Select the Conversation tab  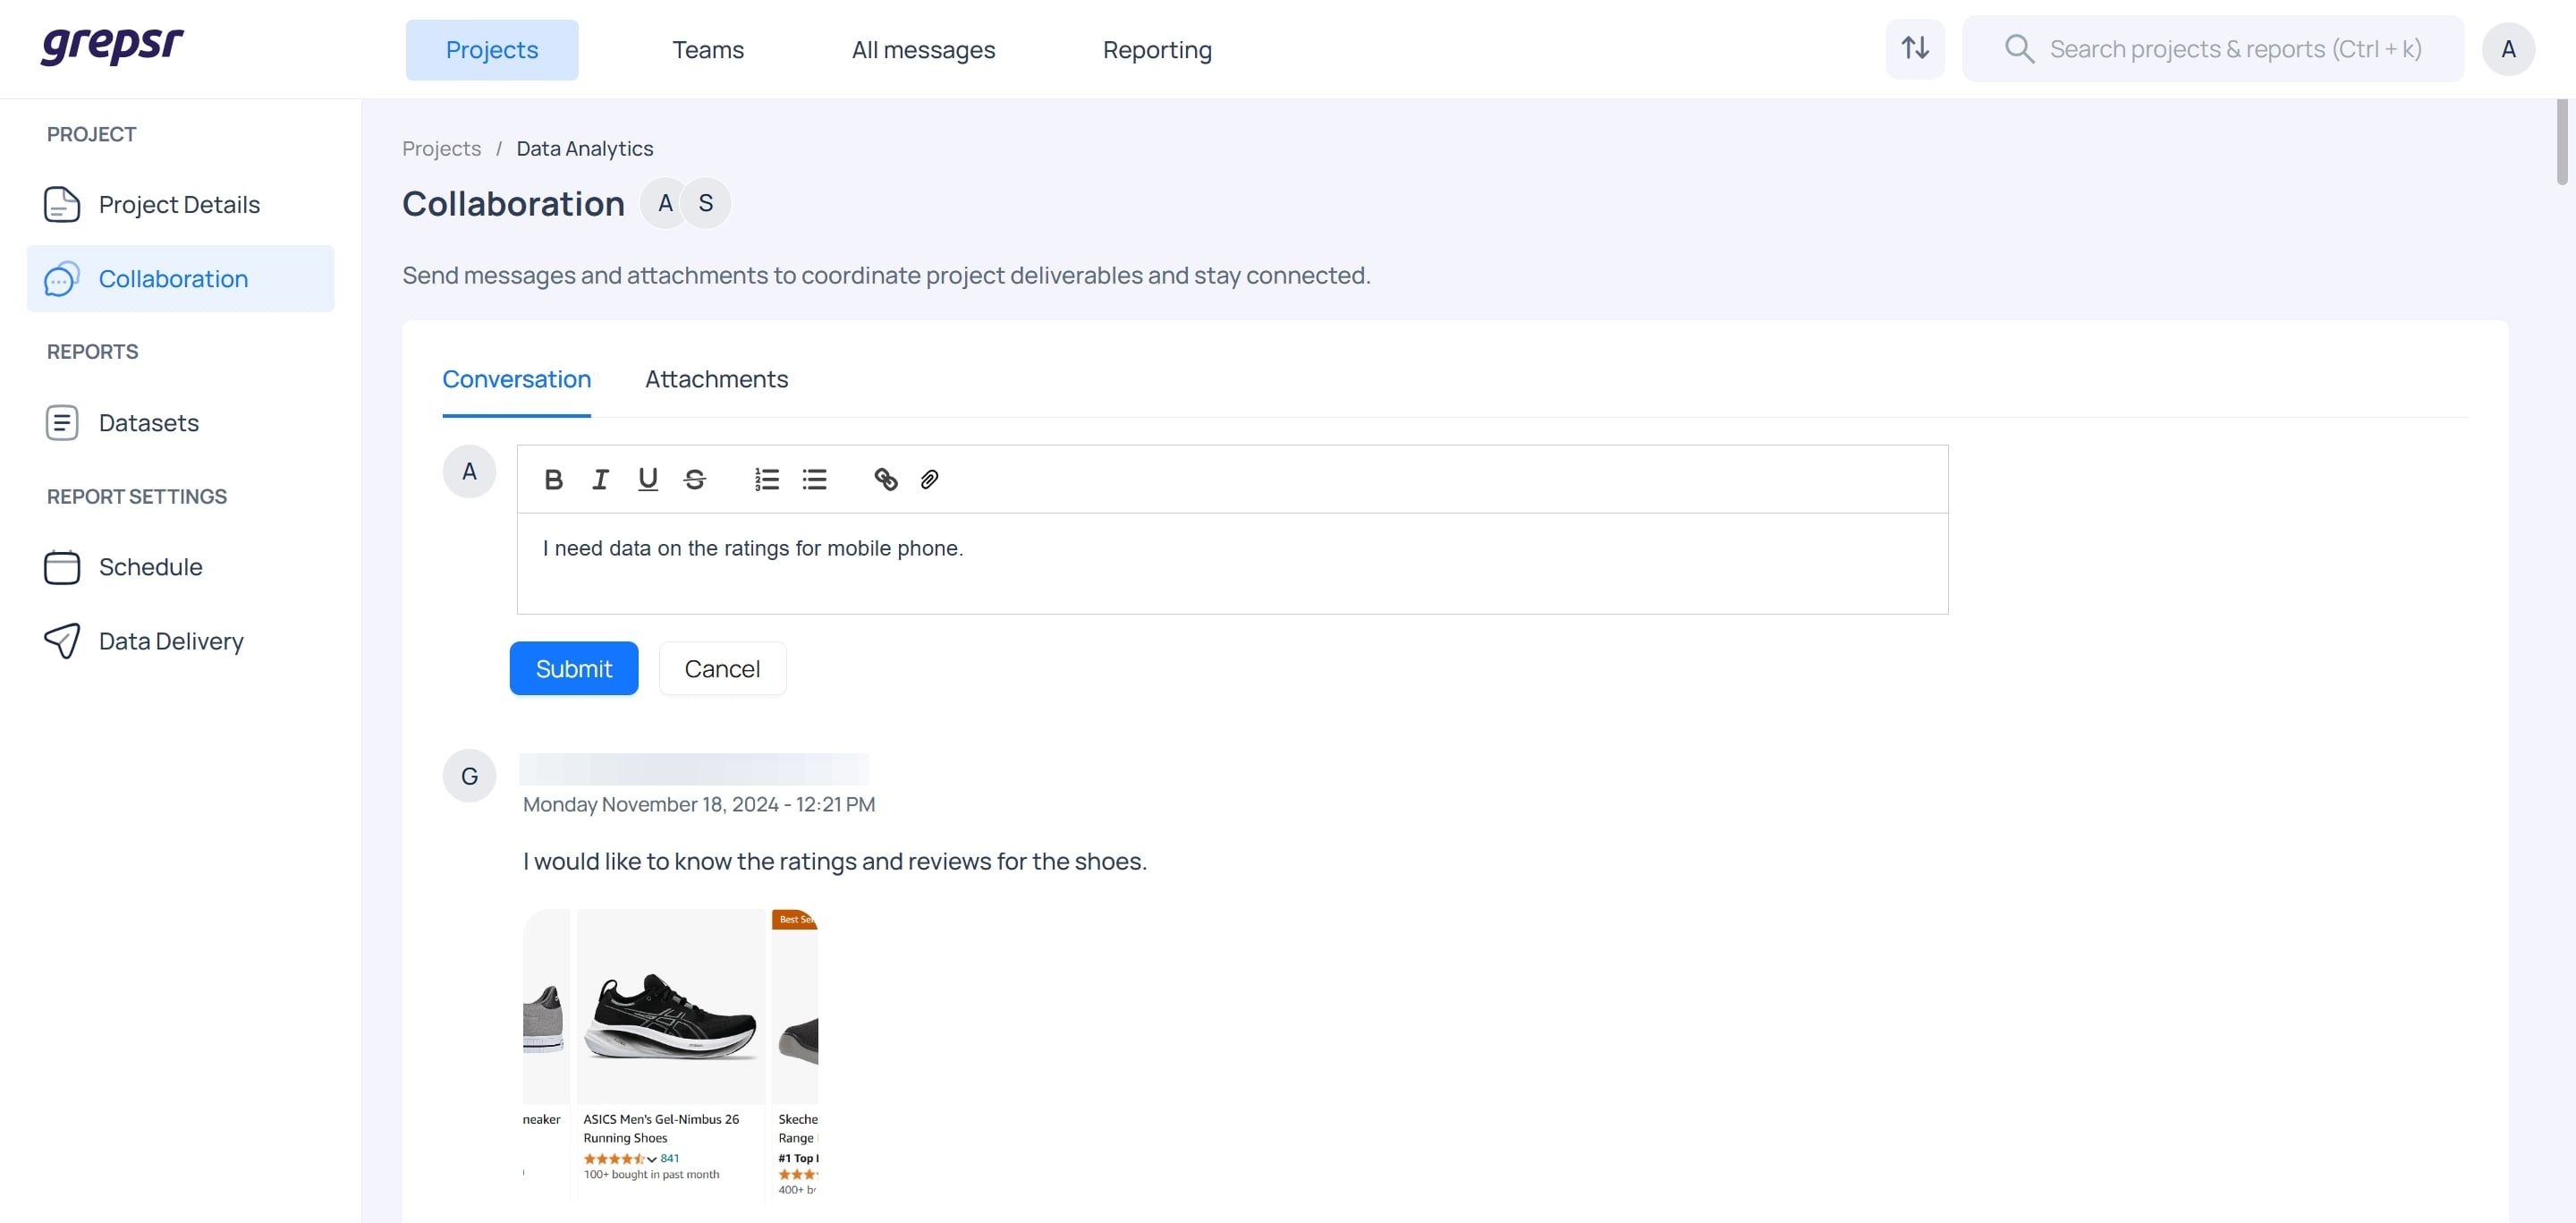click(x=516, y=379)
